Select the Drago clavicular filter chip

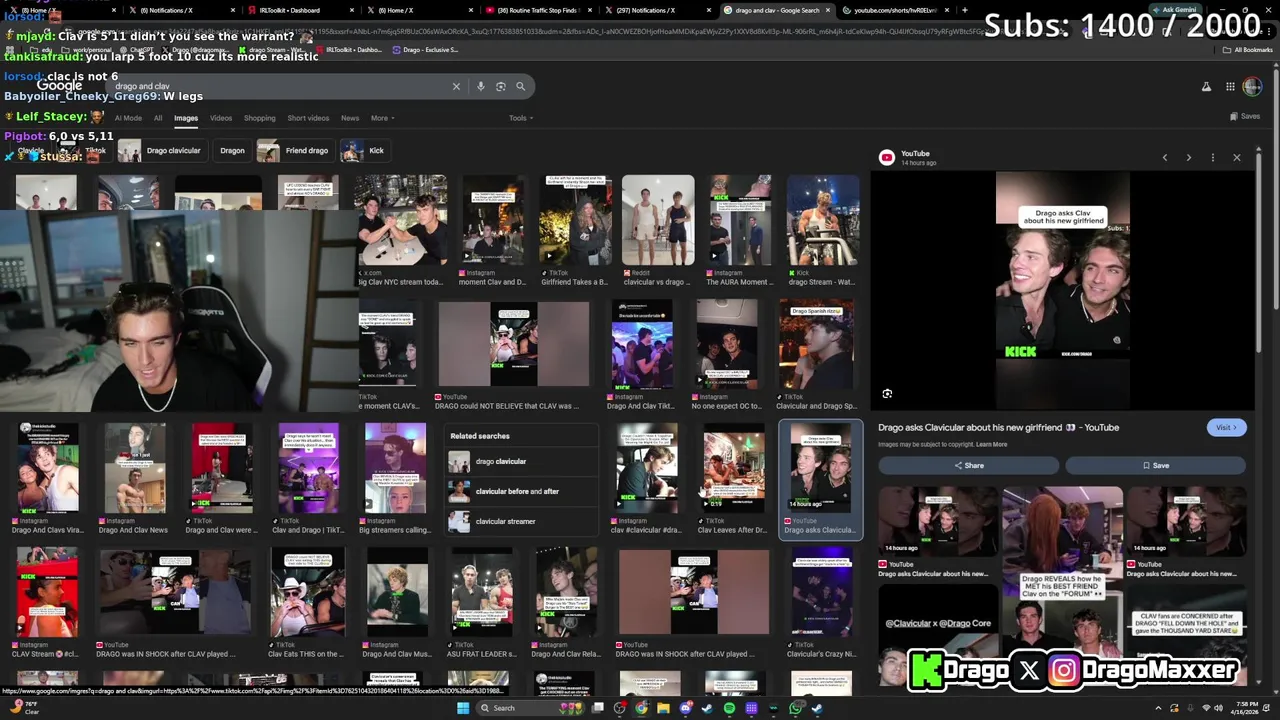pyautogui.click(x=161, y=151)
